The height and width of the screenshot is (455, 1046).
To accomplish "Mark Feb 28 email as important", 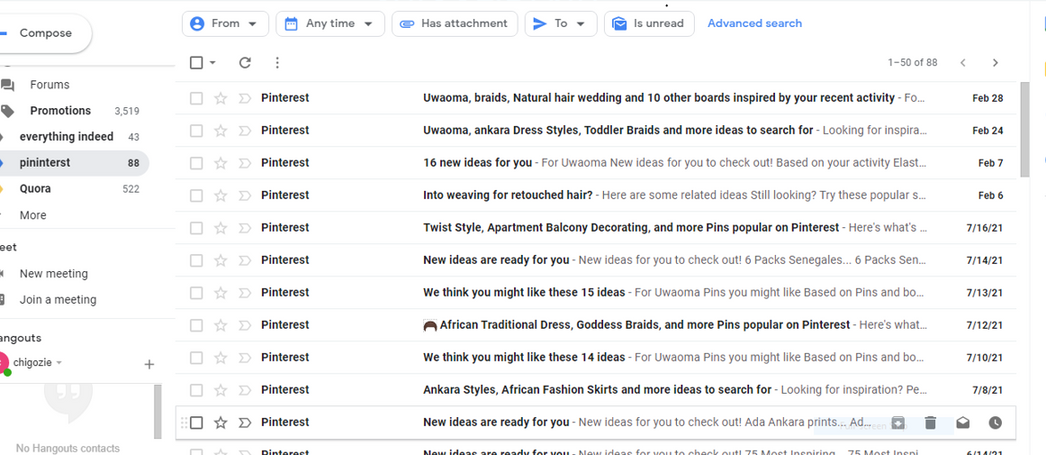I will click(245, 98).
